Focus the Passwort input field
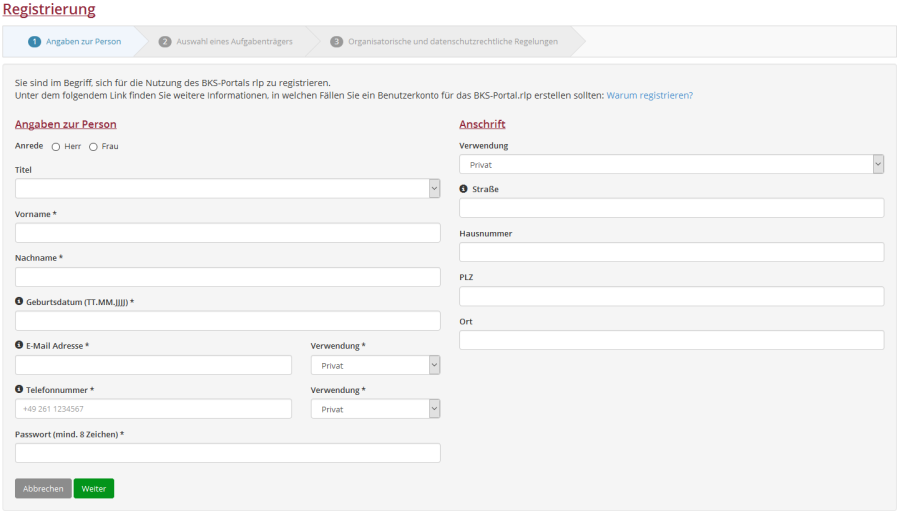The height and width of the screenshot is (514, 900). click(x=227, y=453)
